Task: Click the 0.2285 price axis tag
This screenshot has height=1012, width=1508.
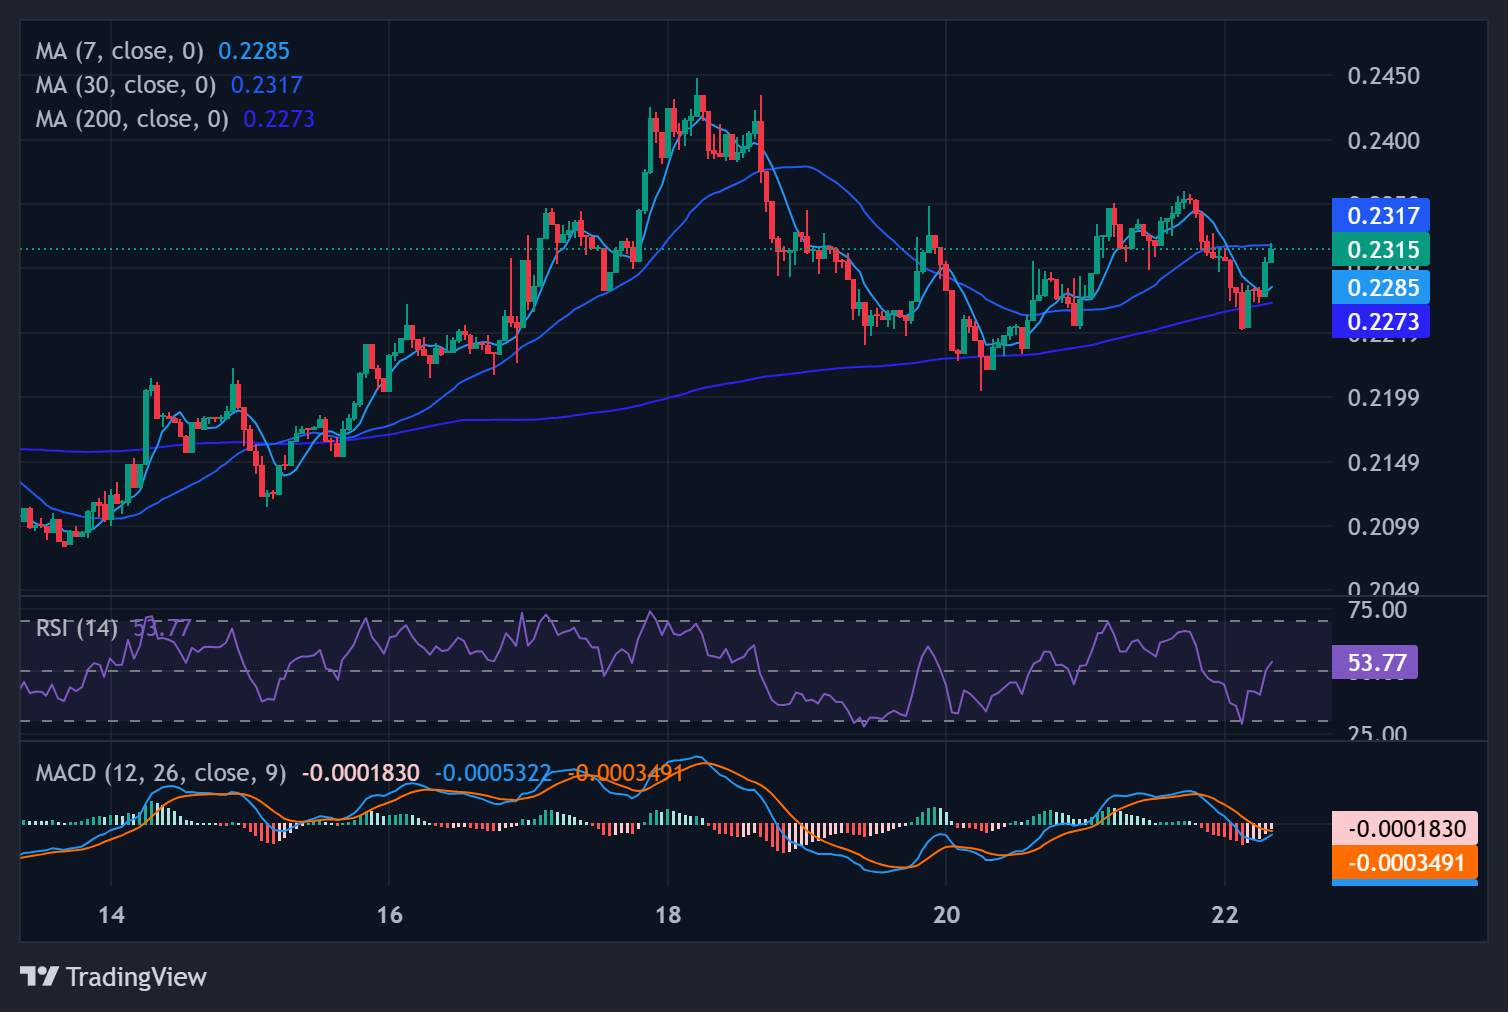Action: coord(1381,288)
